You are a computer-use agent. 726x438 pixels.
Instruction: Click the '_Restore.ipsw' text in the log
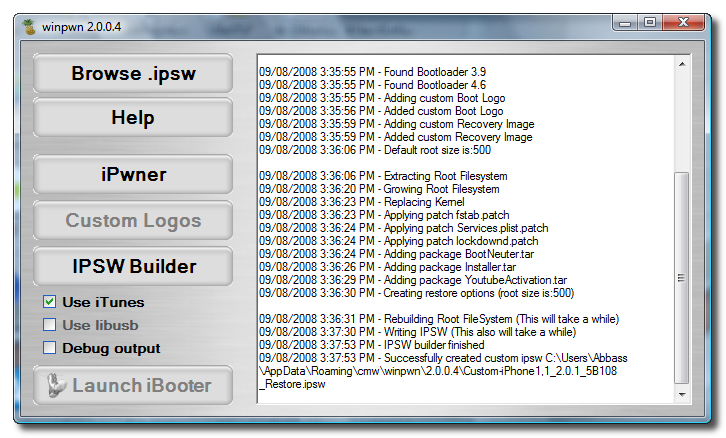click(292, 384)
